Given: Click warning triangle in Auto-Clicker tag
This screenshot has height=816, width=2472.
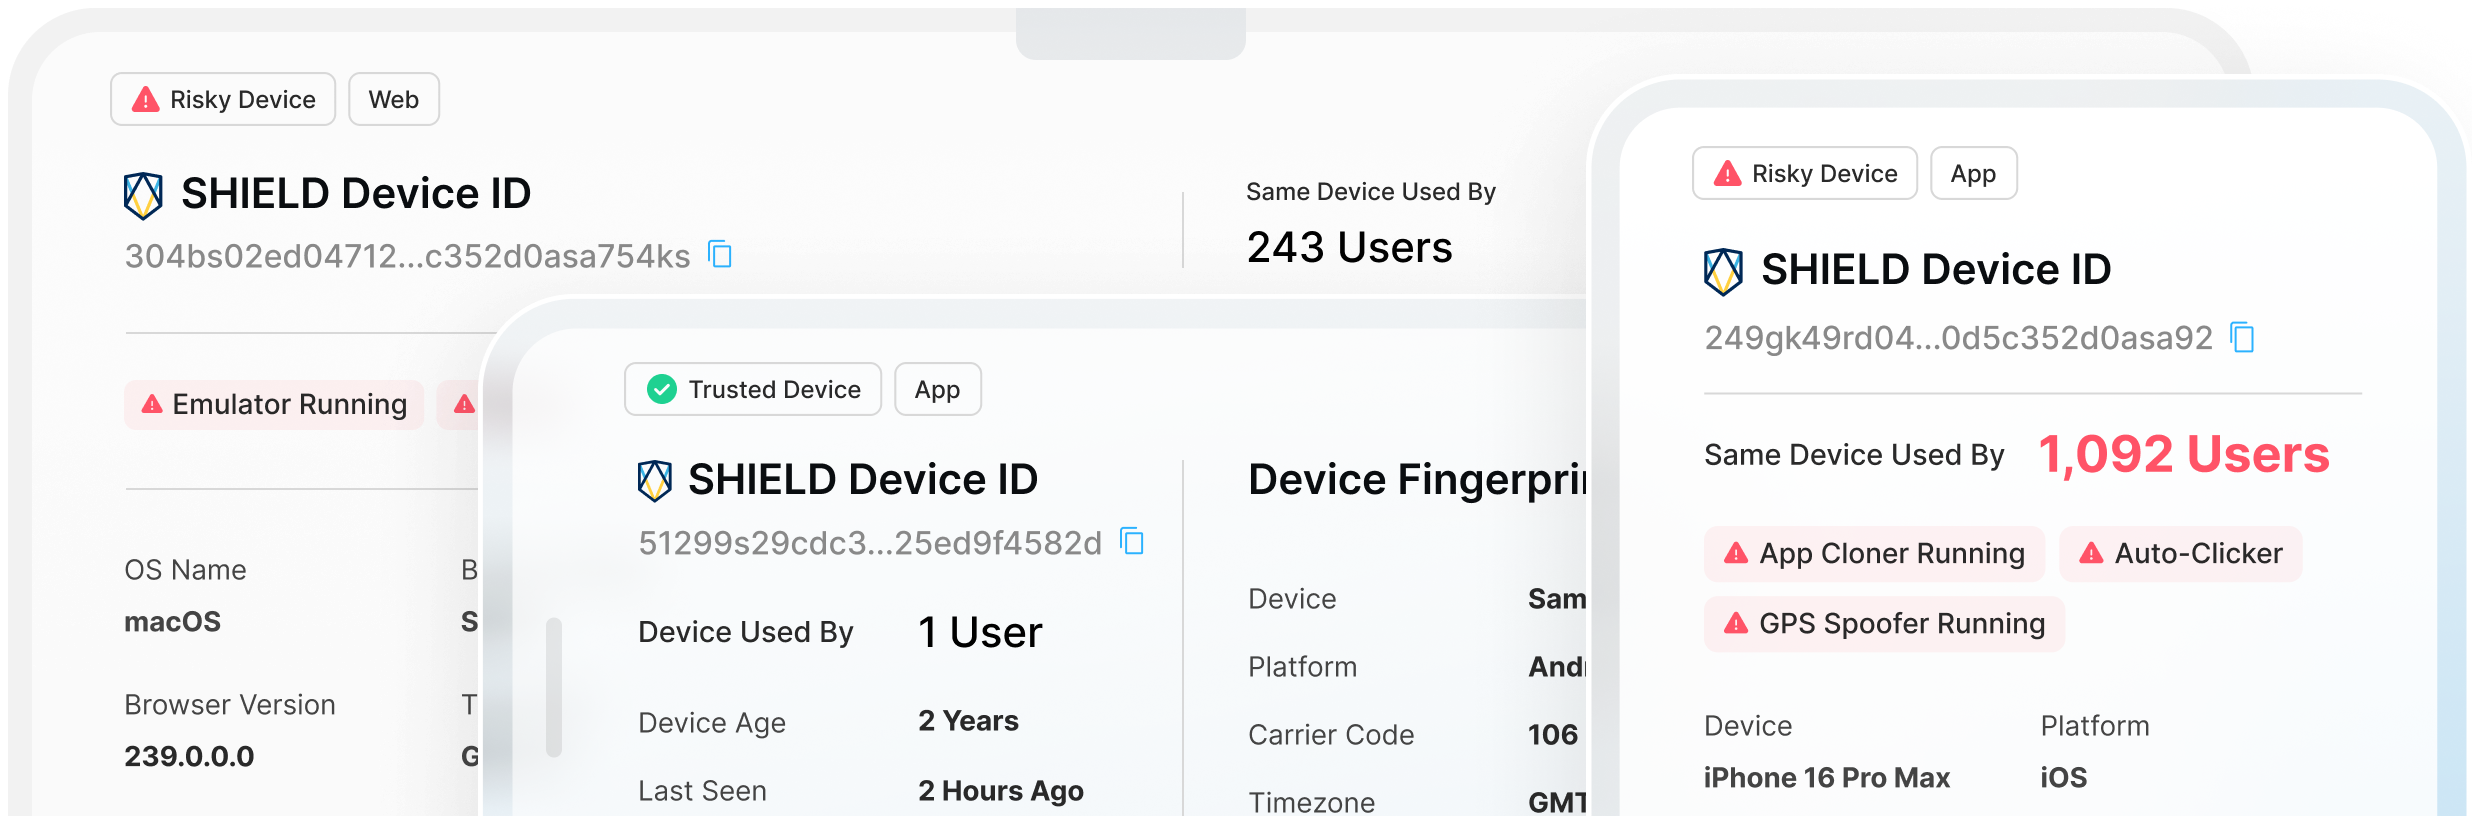Looking at the screenshot, I should (2091, 554).
